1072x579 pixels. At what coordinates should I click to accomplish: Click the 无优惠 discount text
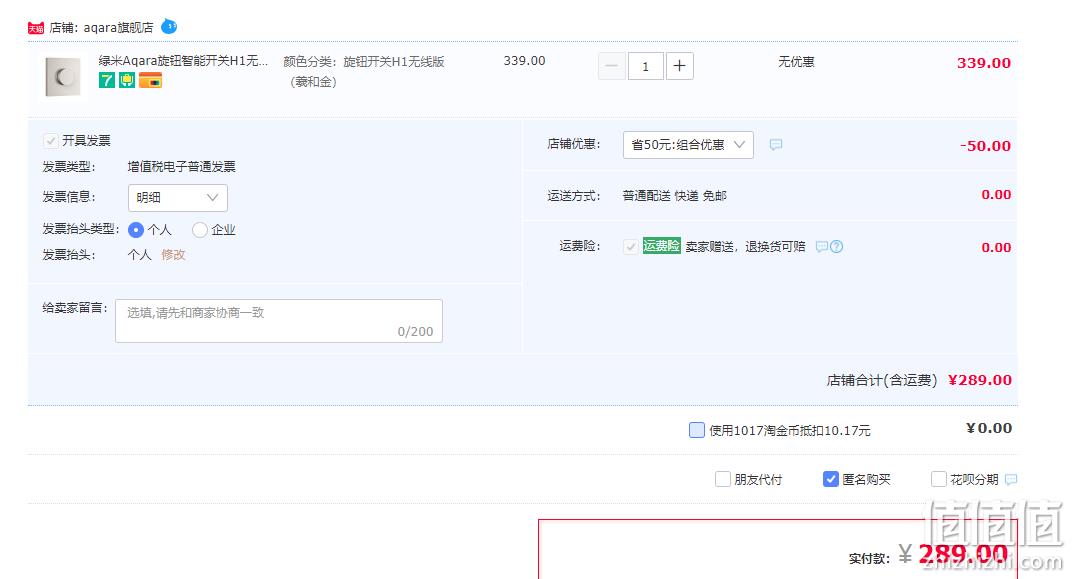796,62
